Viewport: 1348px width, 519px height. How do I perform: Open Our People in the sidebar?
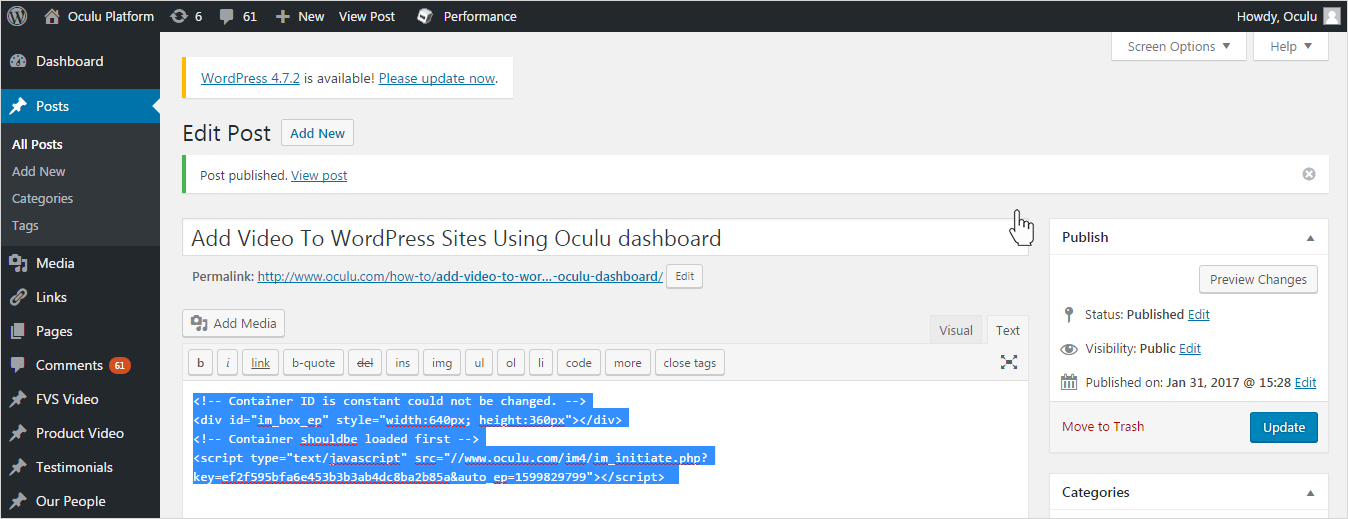(x=80, y=501)
